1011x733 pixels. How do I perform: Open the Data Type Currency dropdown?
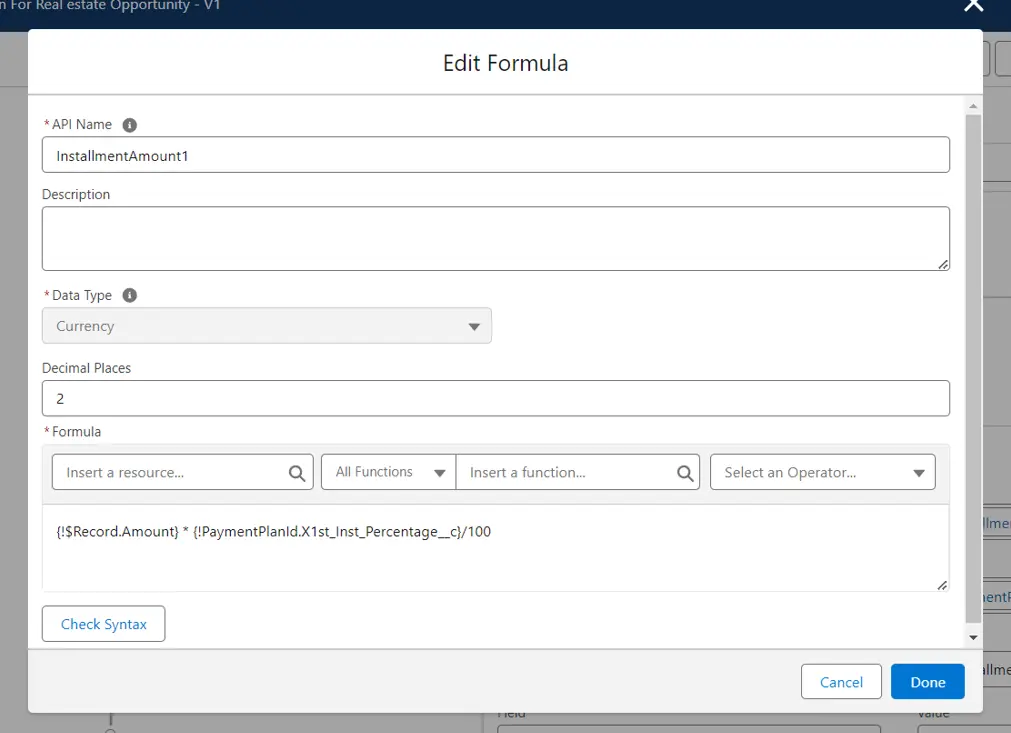[266, 326]
